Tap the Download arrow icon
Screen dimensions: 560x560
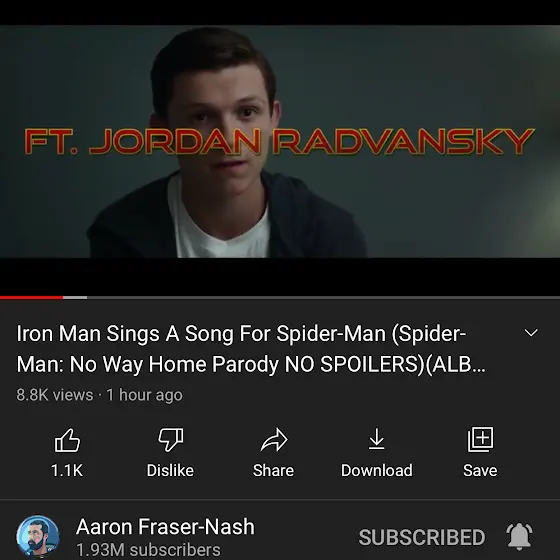(376, 439)
